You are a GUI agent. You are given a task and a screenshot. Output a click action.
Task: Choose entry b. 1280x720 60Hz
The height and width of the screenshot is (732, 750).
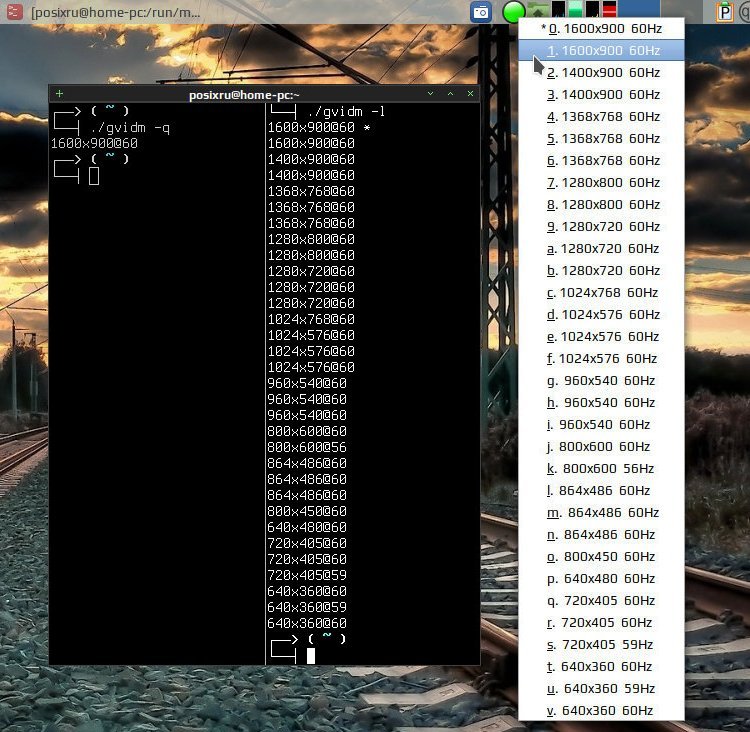tap(601, 270)
